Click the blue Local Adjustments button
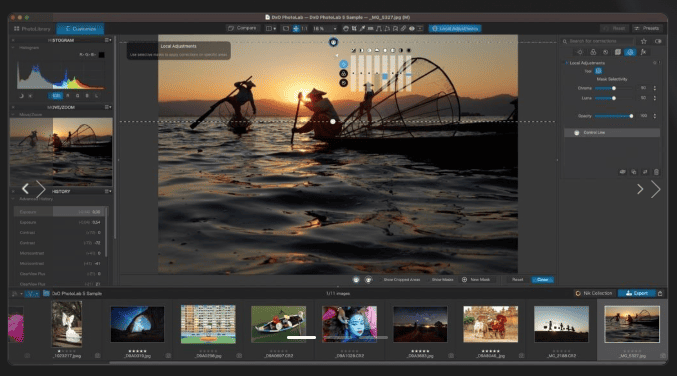 pos(455,28)
